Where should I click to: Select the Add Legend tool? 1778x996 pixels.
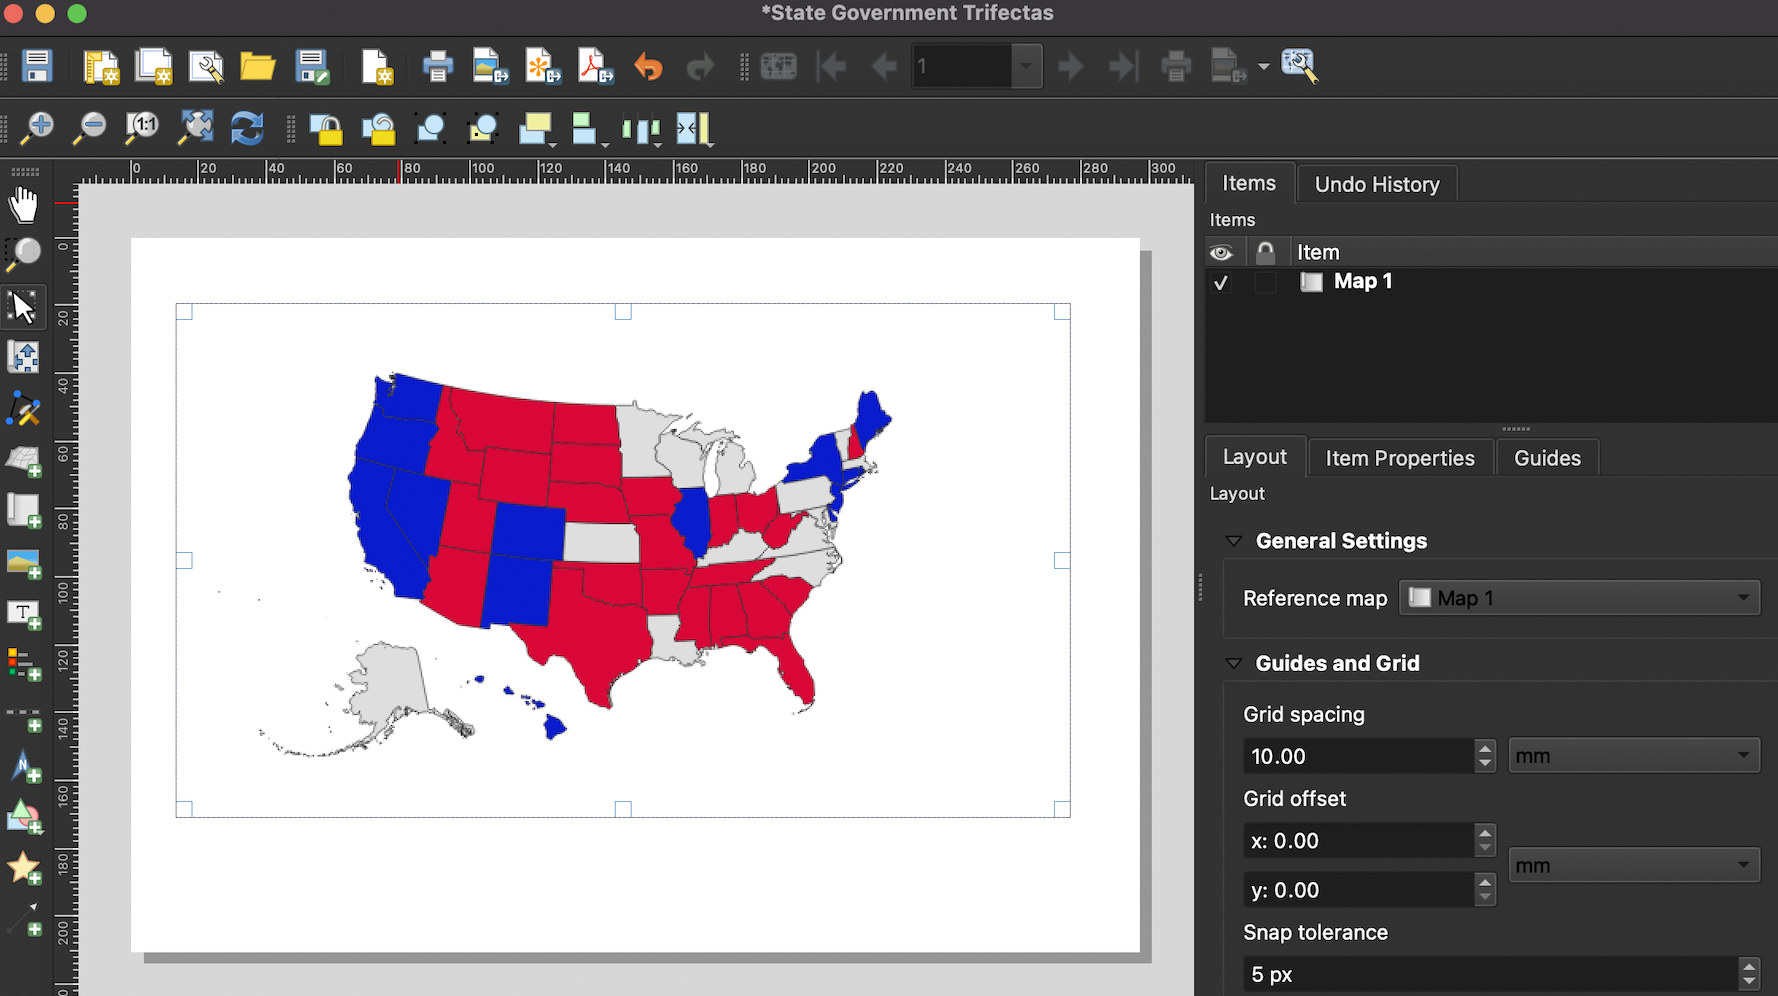coord(24,663)
